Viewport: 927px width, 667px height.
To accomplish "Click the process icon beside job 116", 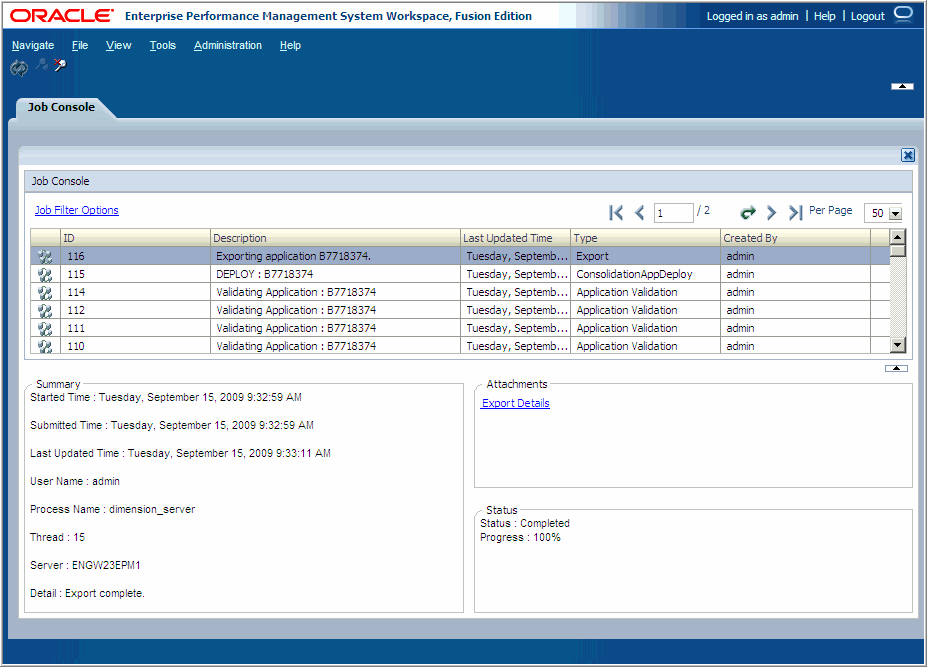I will click(44, 255).
